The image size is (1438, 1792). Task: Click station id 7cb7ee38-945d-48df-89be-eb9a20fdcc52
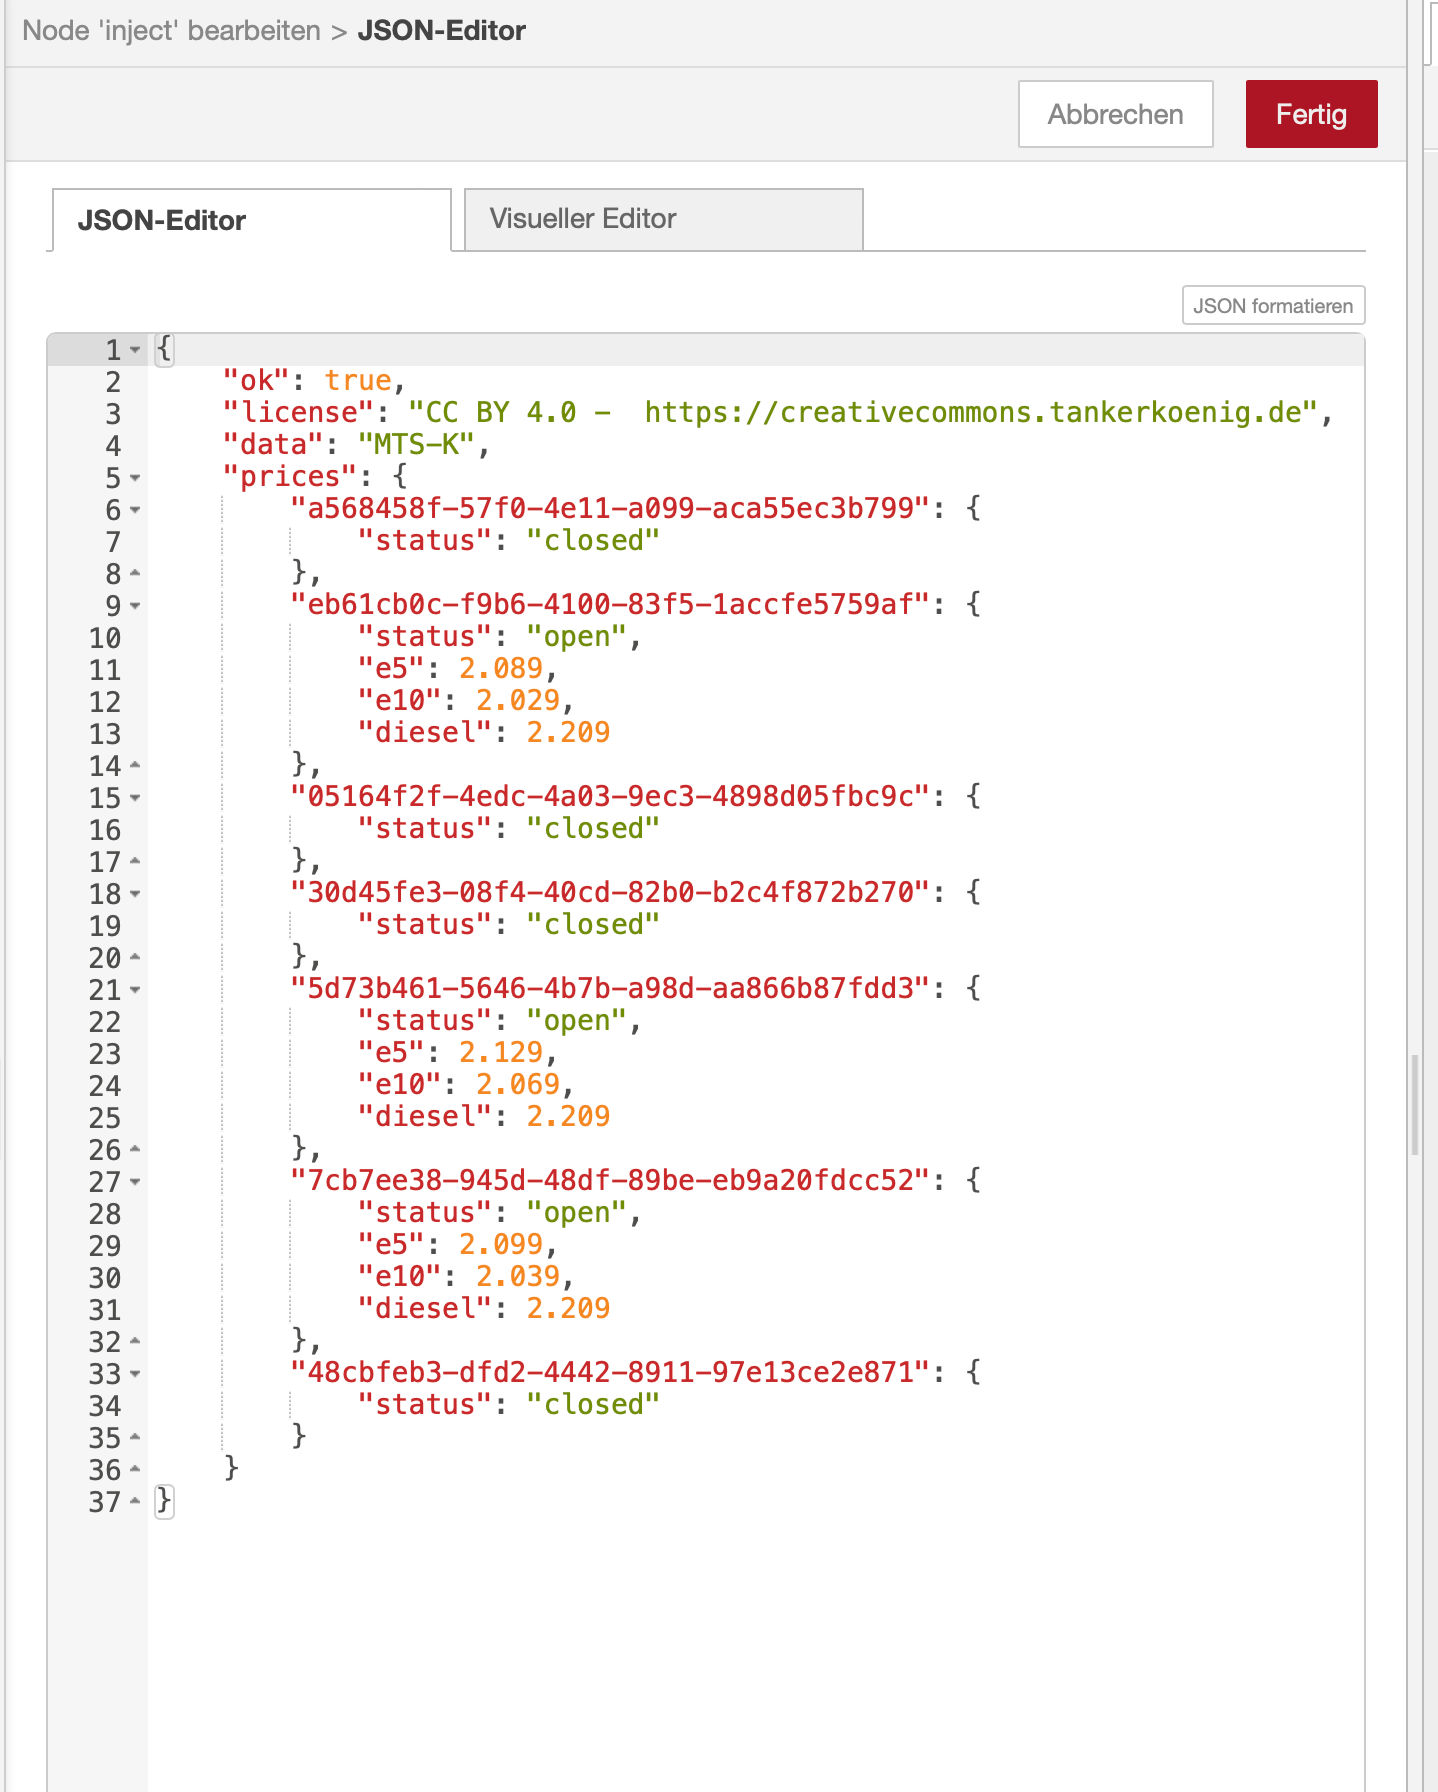(x=611, y=1181)
